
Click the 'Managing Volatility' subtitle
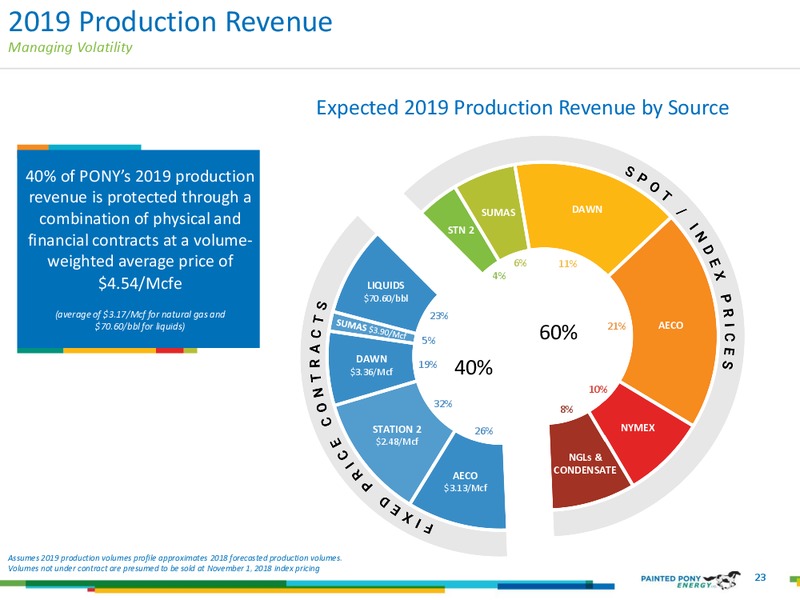click(70, 47)
